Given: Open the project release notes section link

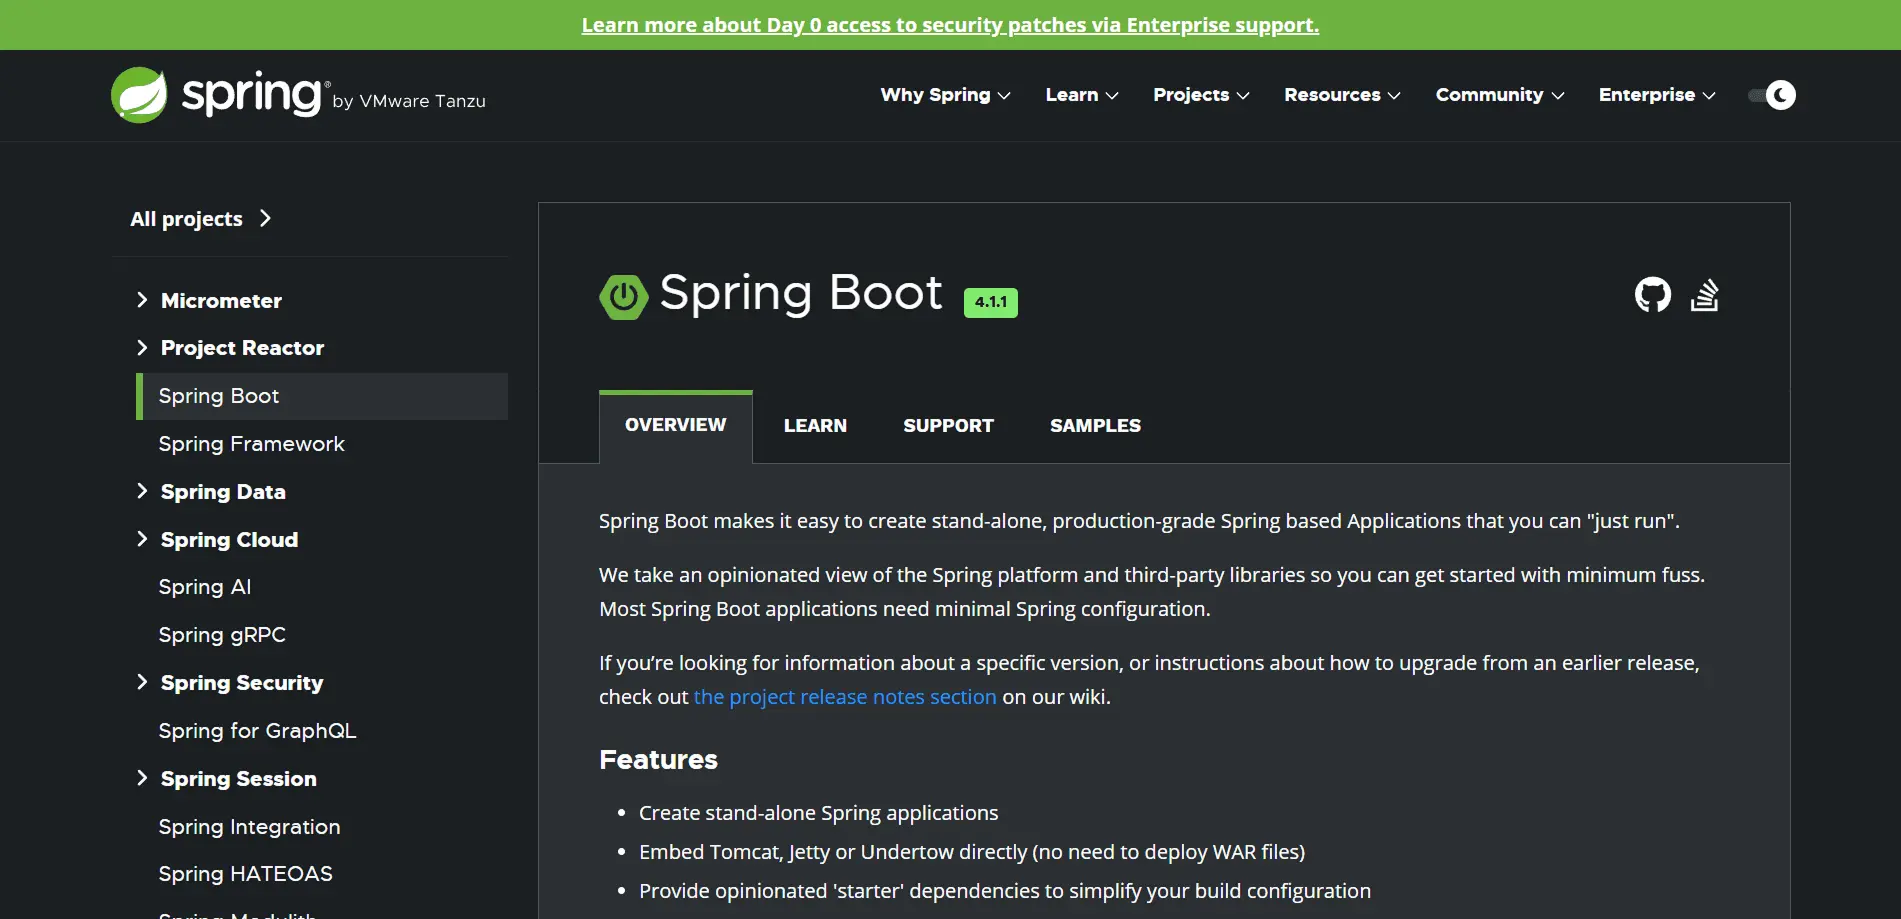Looking at the screenshot, I should coord(845,697).
